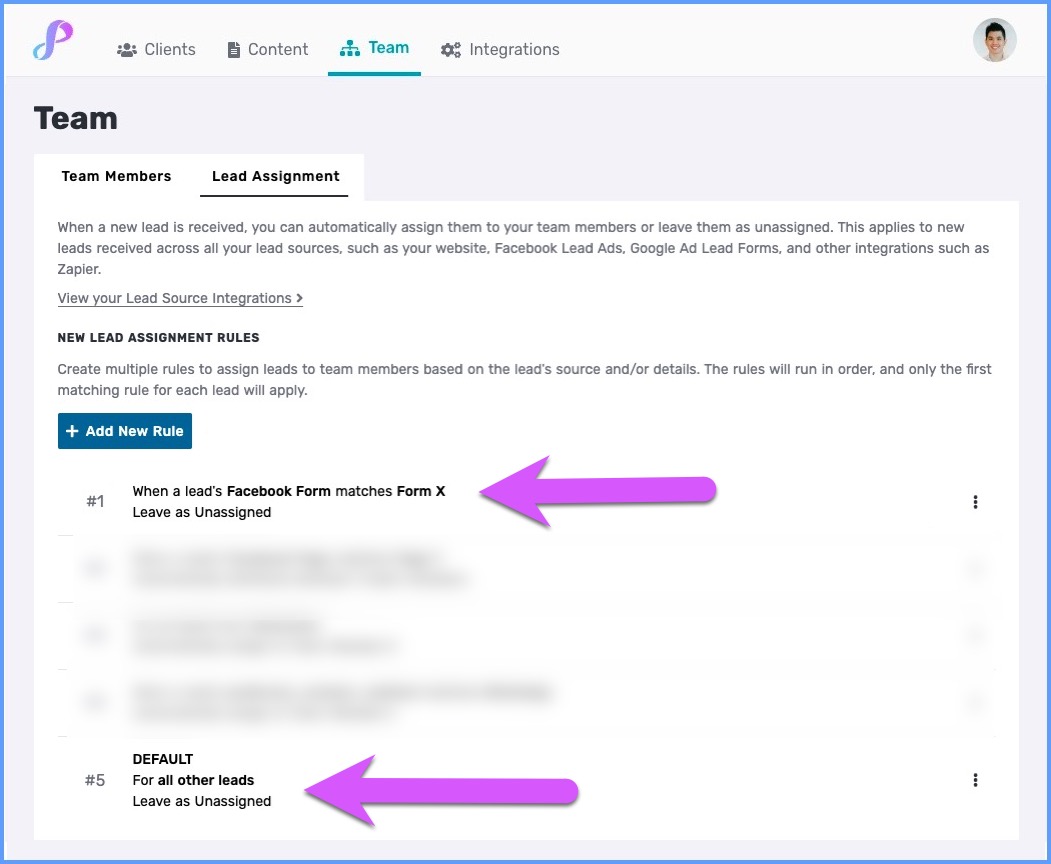
Task: Open the Practice logo on the left
Action: (x=53, y=40)
